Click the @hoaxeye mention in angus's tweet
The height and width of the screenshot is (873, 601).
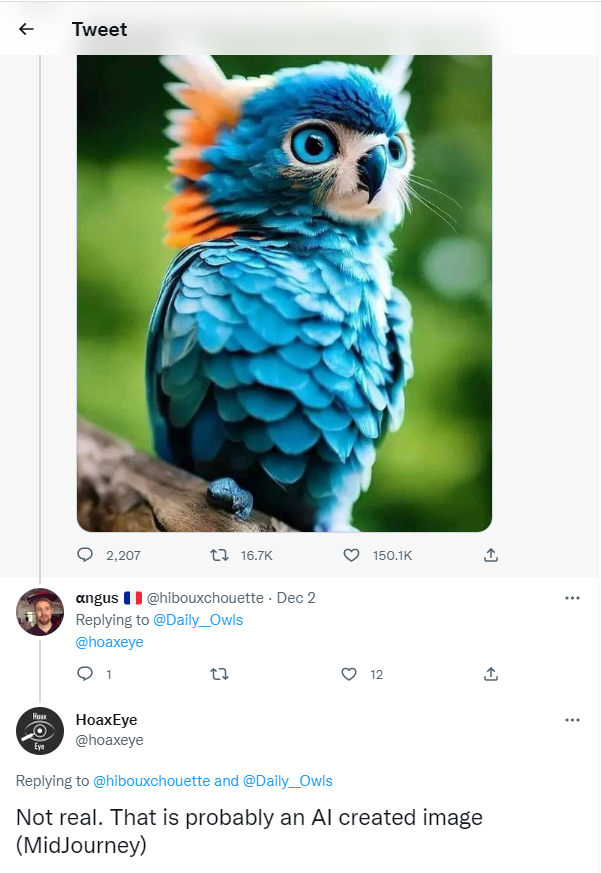[x=109, y=642]
